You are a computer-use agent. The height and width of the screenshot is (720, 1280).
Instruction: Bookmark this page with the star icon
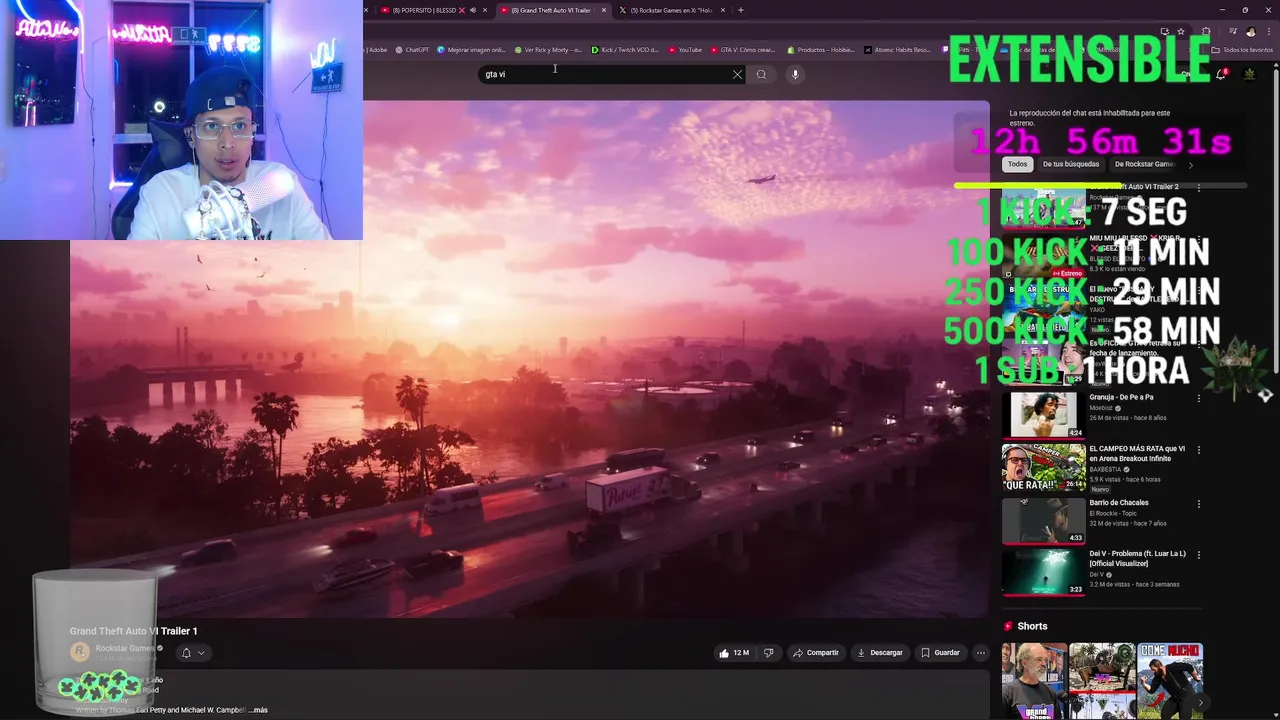pos(1181,31)
